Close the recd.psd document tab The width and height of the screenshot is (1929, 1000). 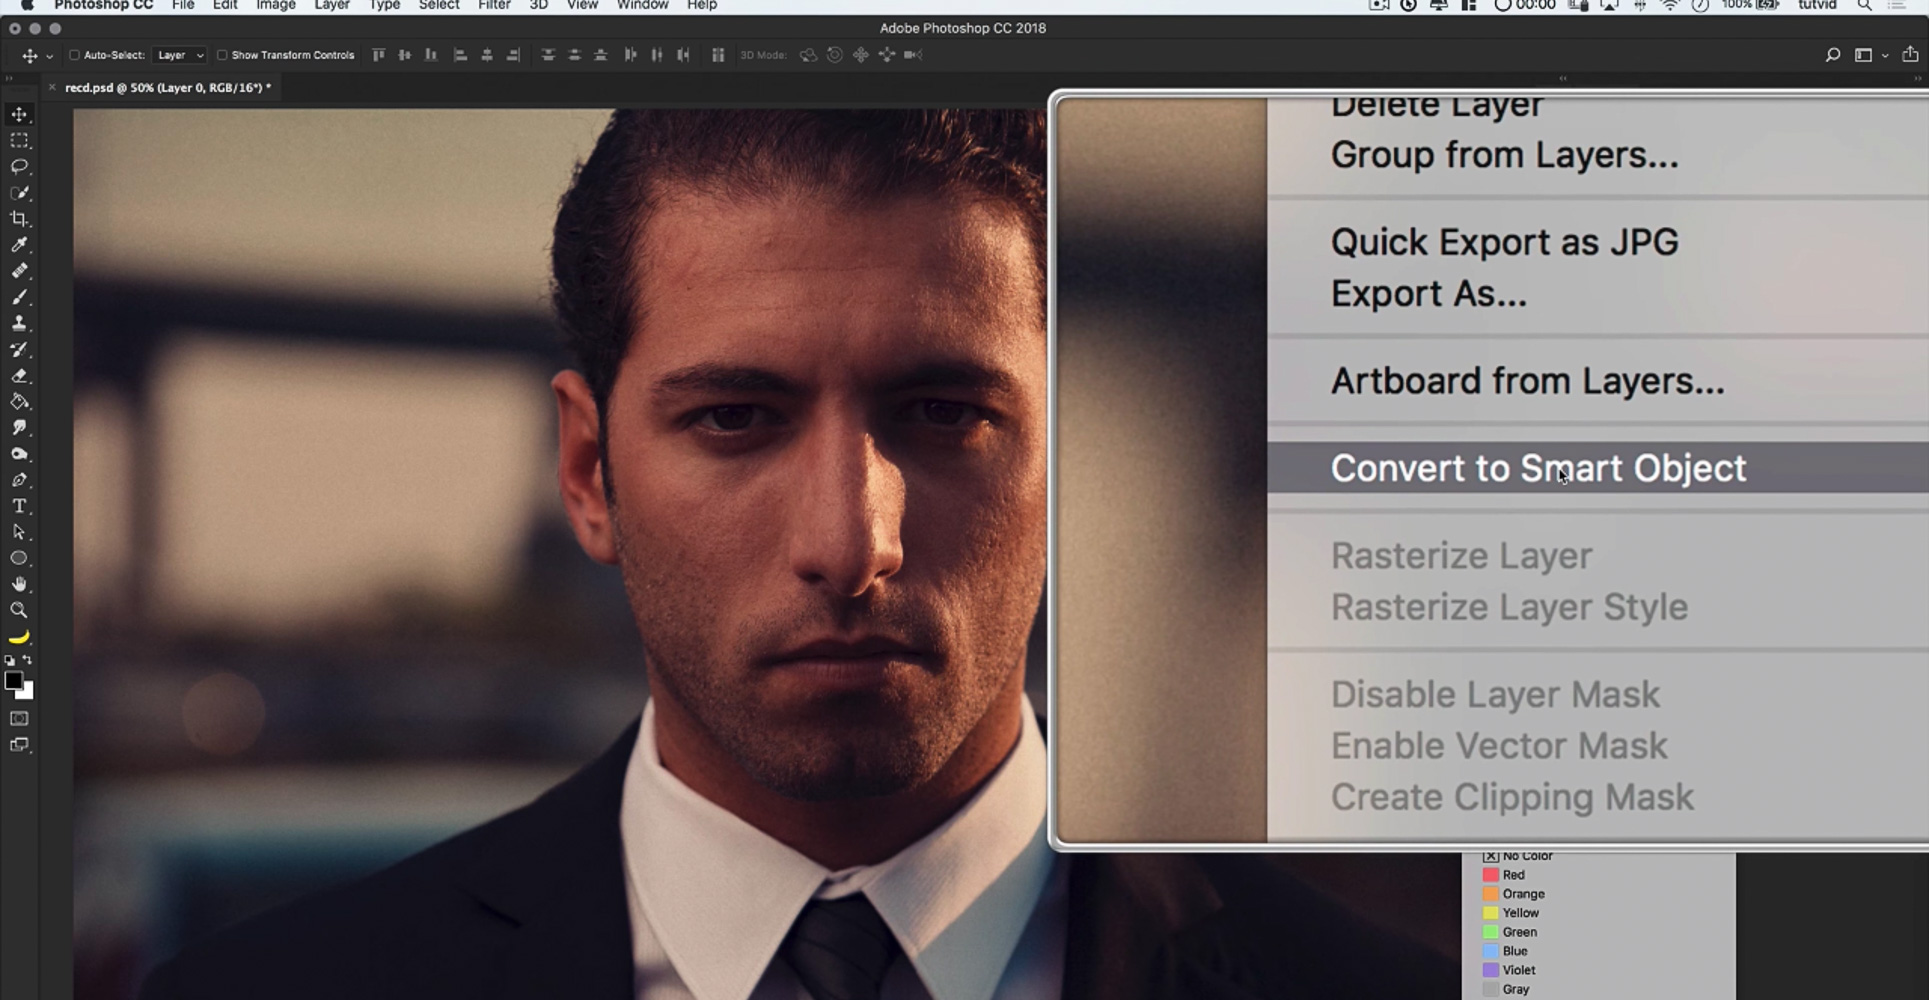pyautogui.click(x=53, y=88)
